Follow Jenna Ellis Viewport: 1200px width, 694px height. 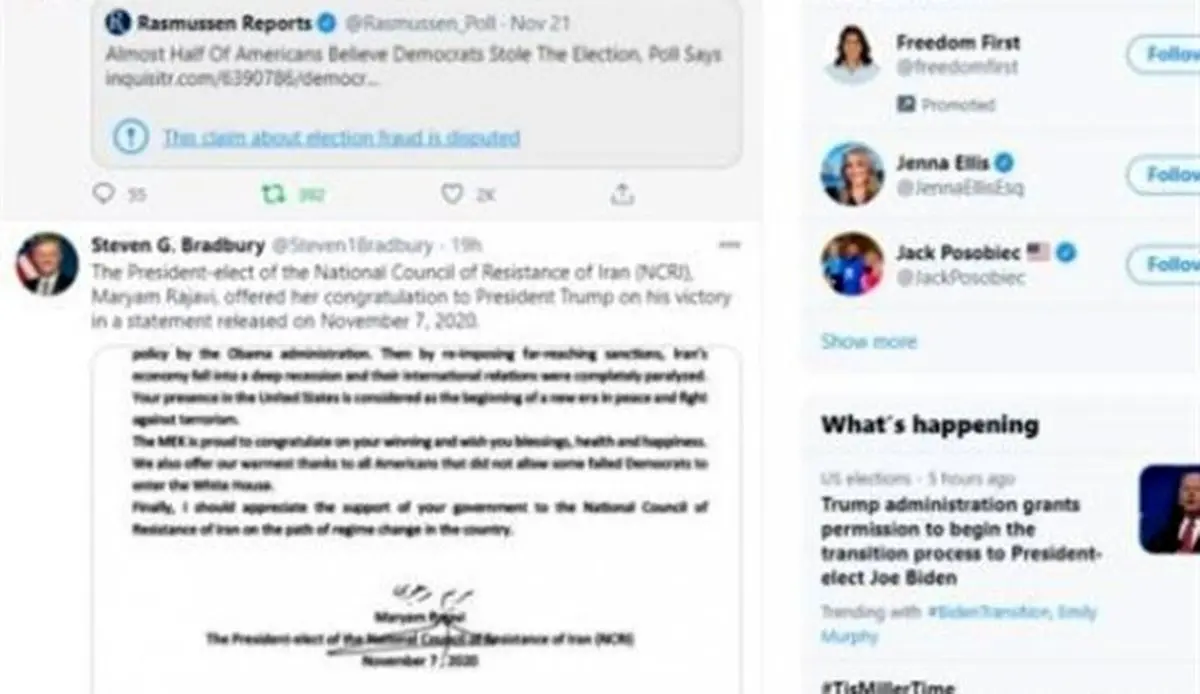[1165, 175]
